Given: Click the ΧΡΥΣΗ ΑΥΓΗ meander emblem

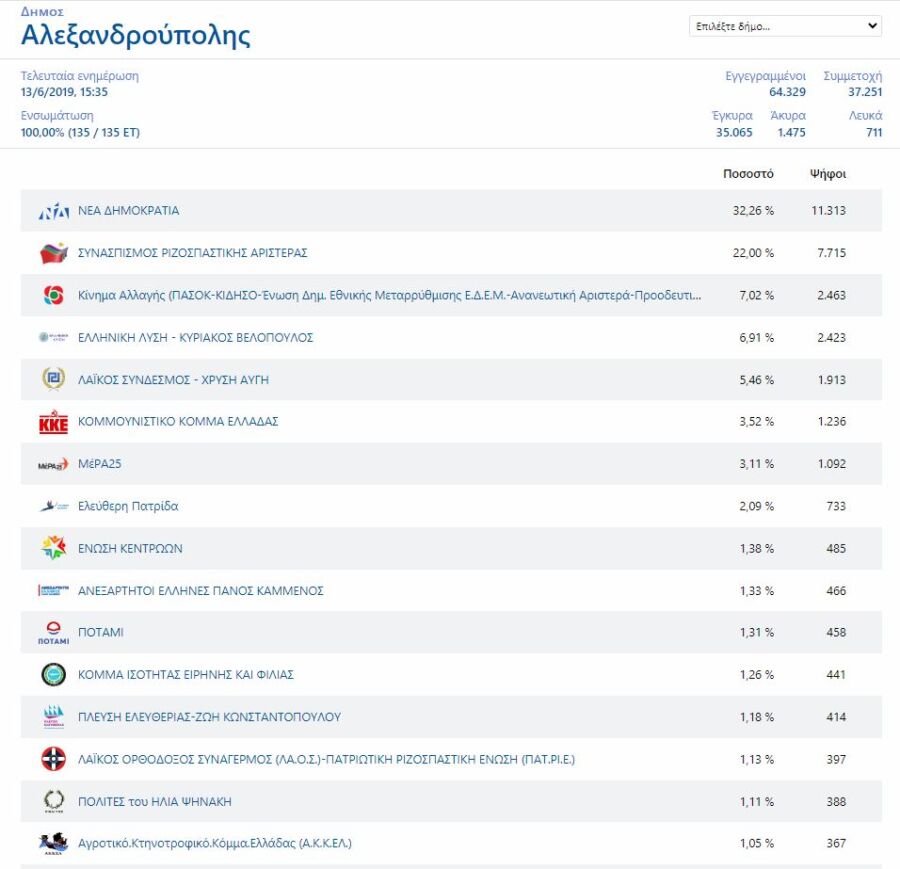Looking at the screenshot, I should 53,379.
